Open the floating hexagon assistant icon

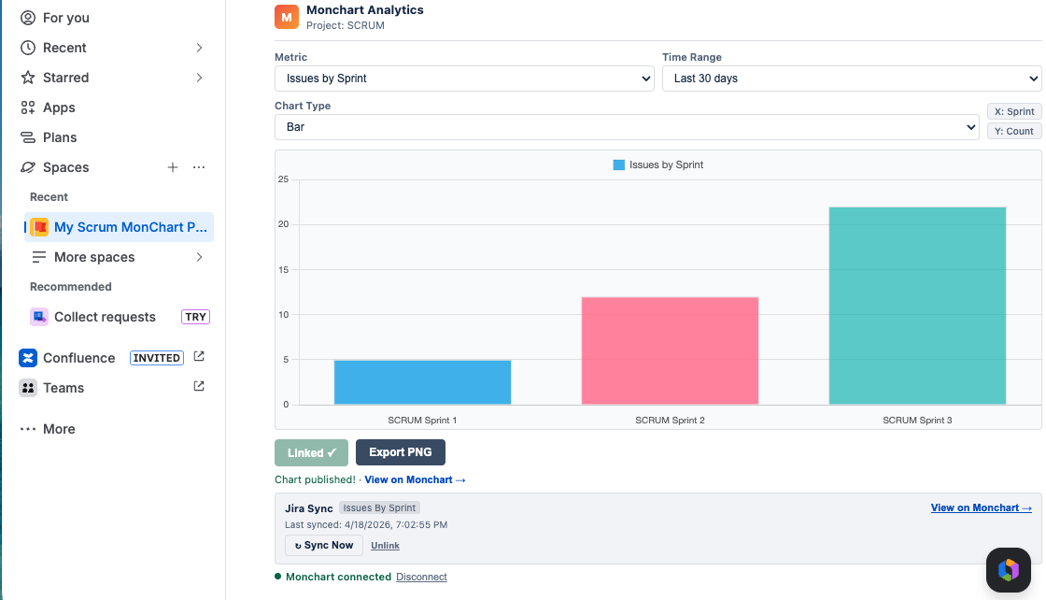point(1009,570)
